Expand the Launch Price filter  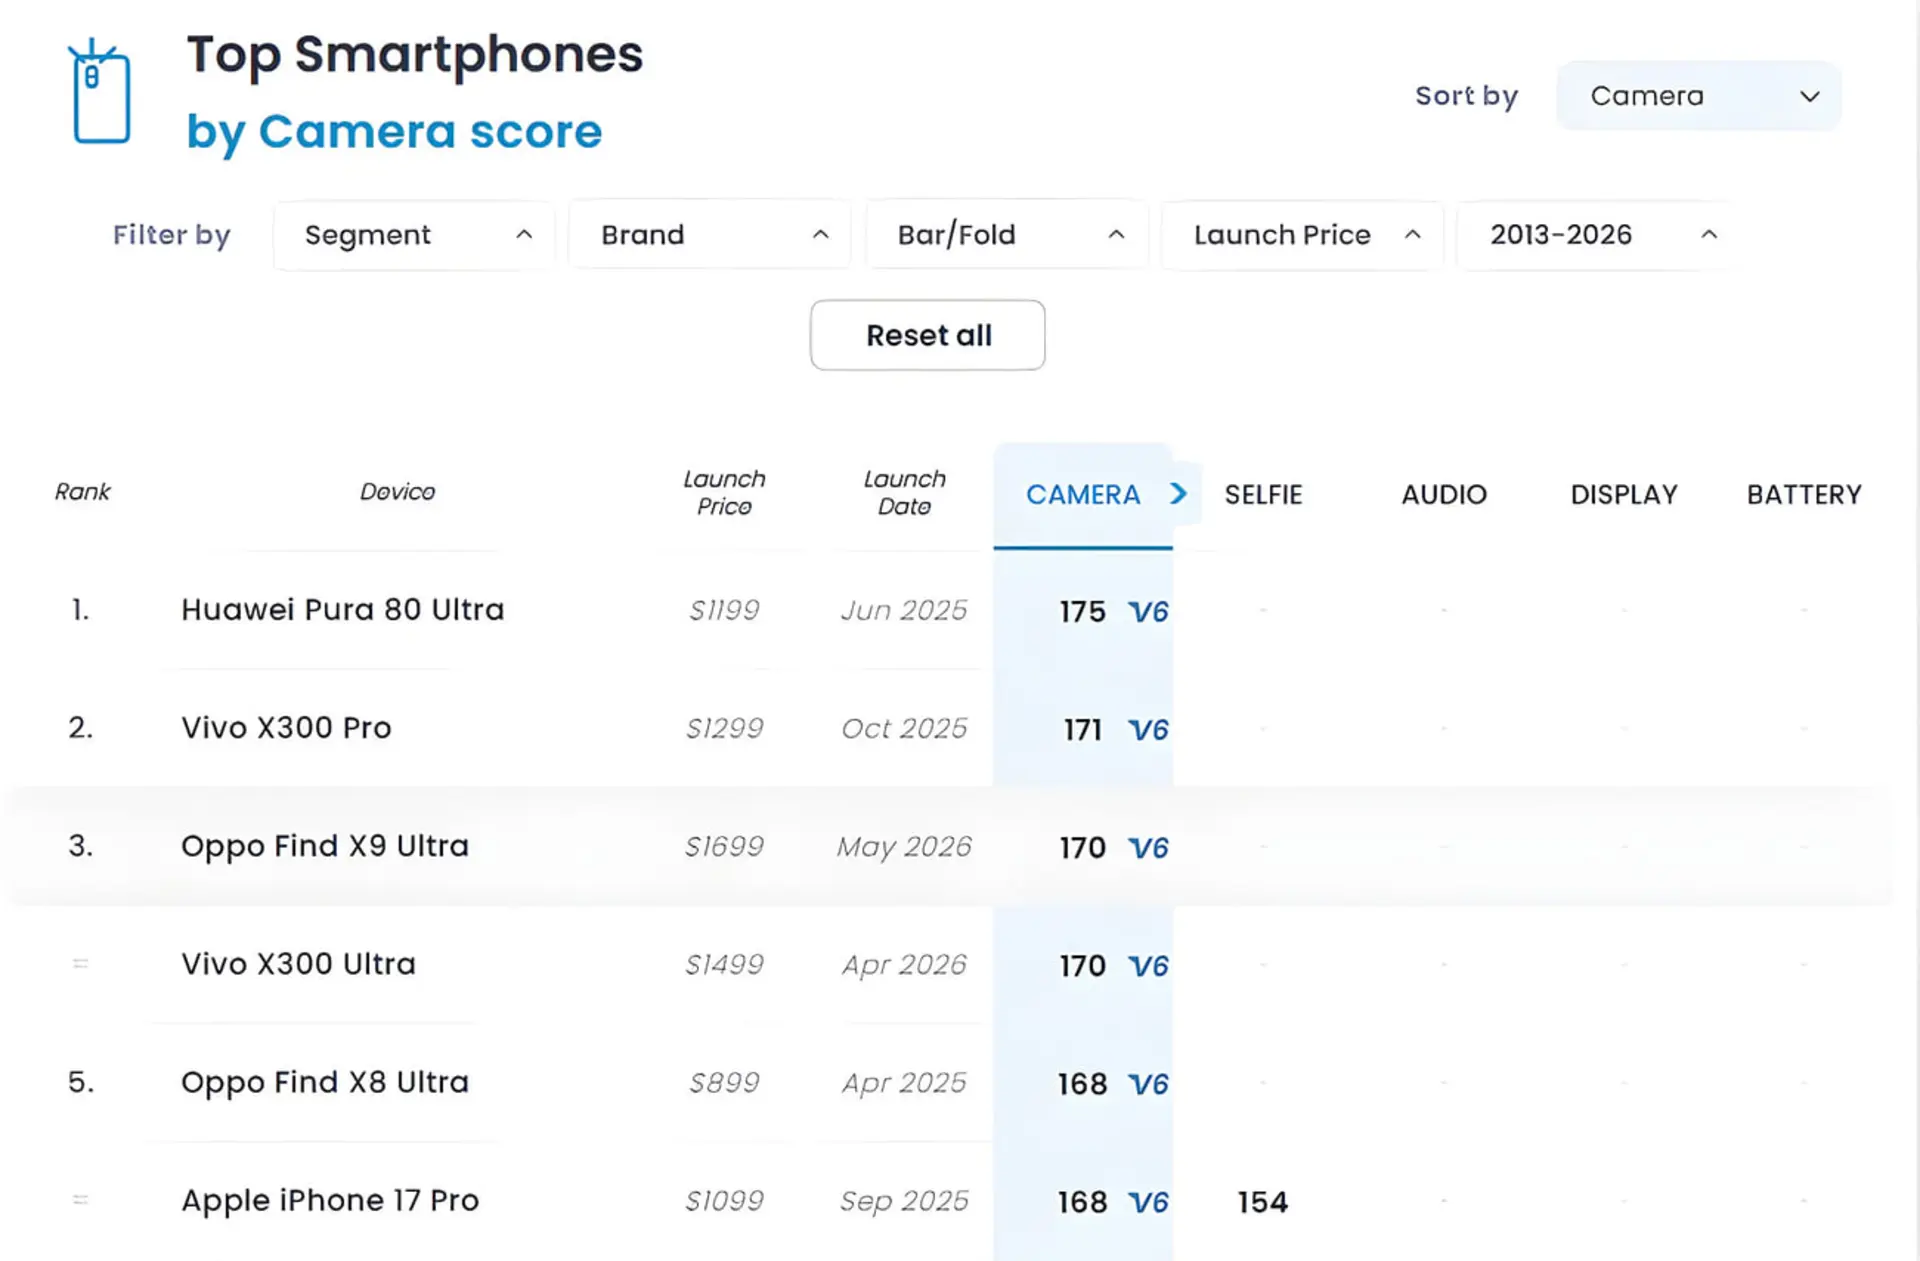click(x=1302, y=235)
